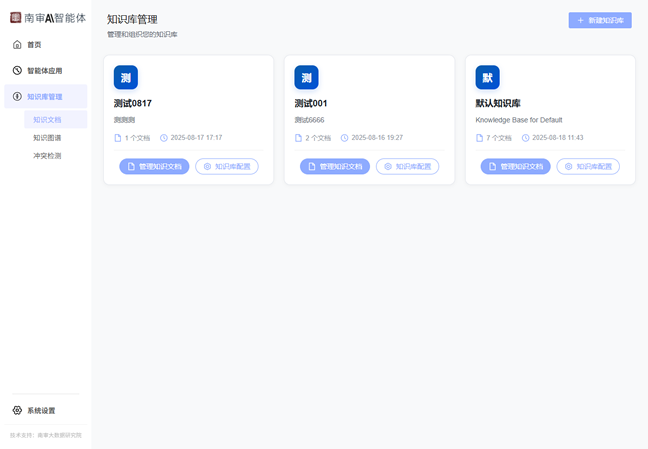Viewport: 648px width, 449px height.
Task: Click the 智能体应用 sidebar icon
Action: (x=17, y=71)
